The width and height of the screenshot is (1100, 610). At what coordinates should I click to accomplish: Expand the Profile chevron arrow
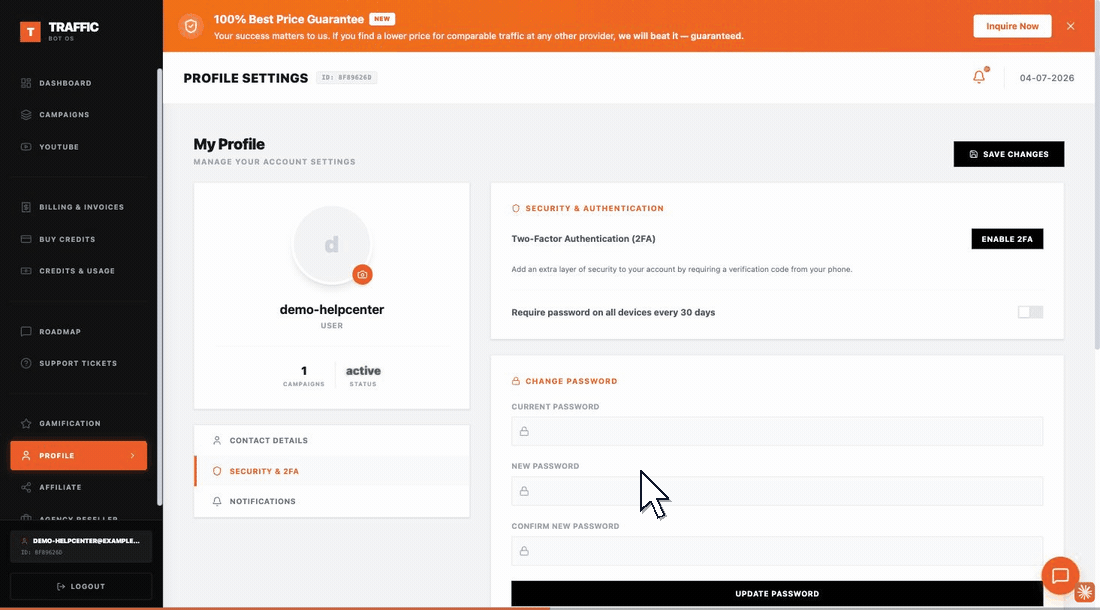(x=133, y=456)
